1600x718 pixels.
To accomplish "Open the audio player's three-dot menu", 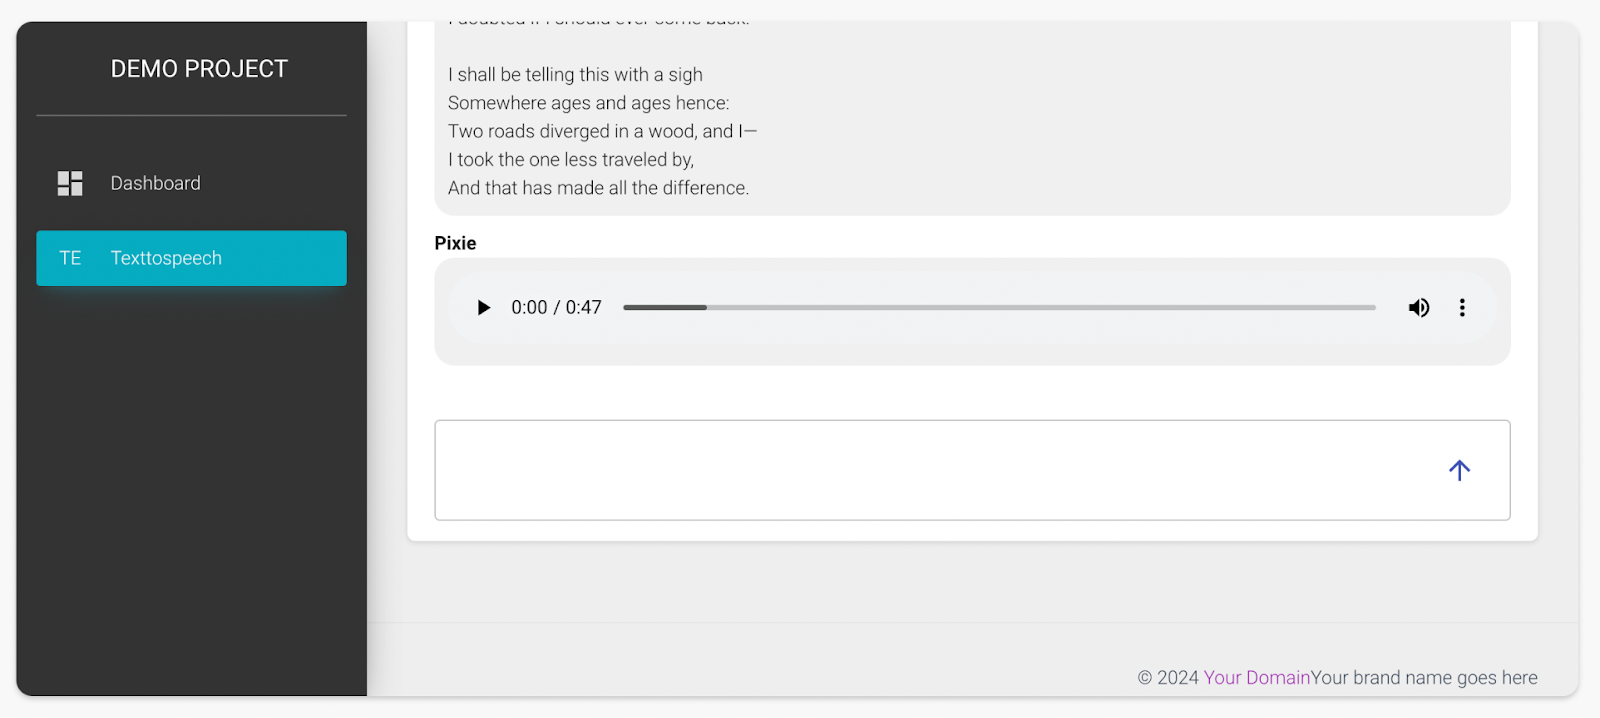I will [1462, 308].
